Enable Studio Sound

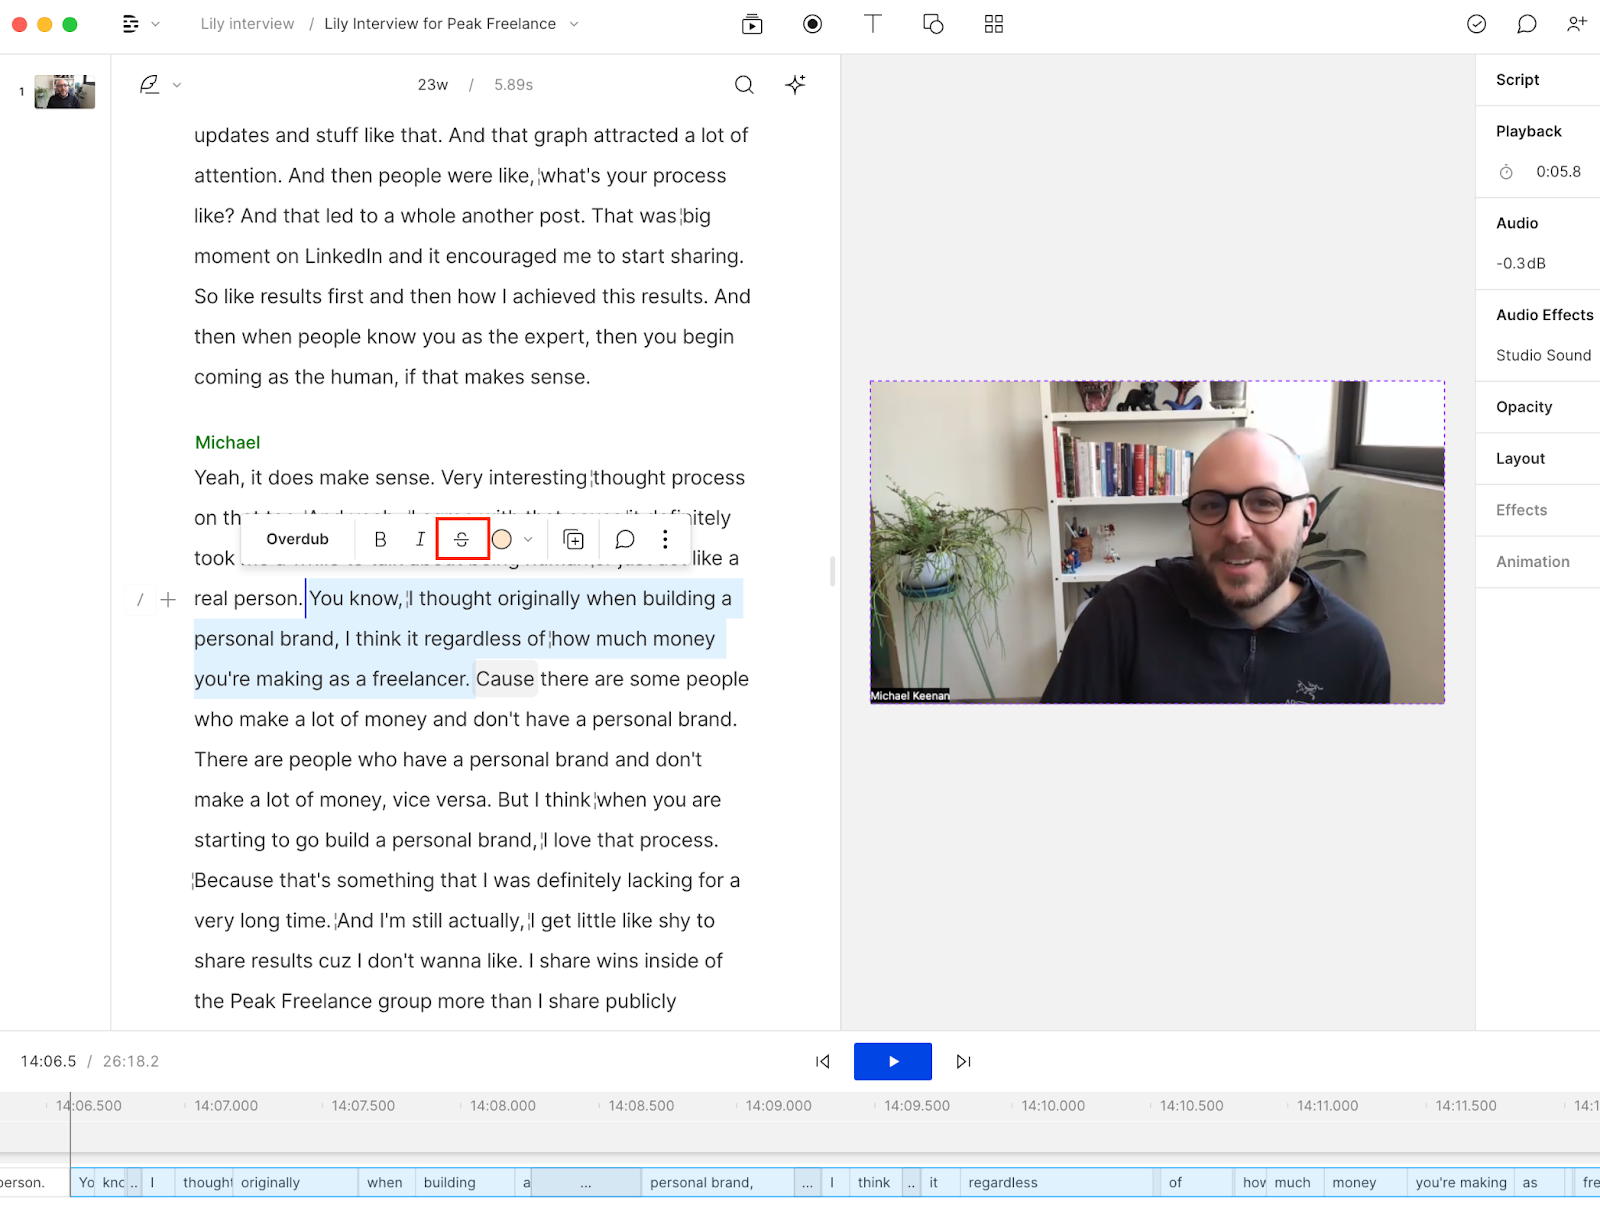point(1543,355)
